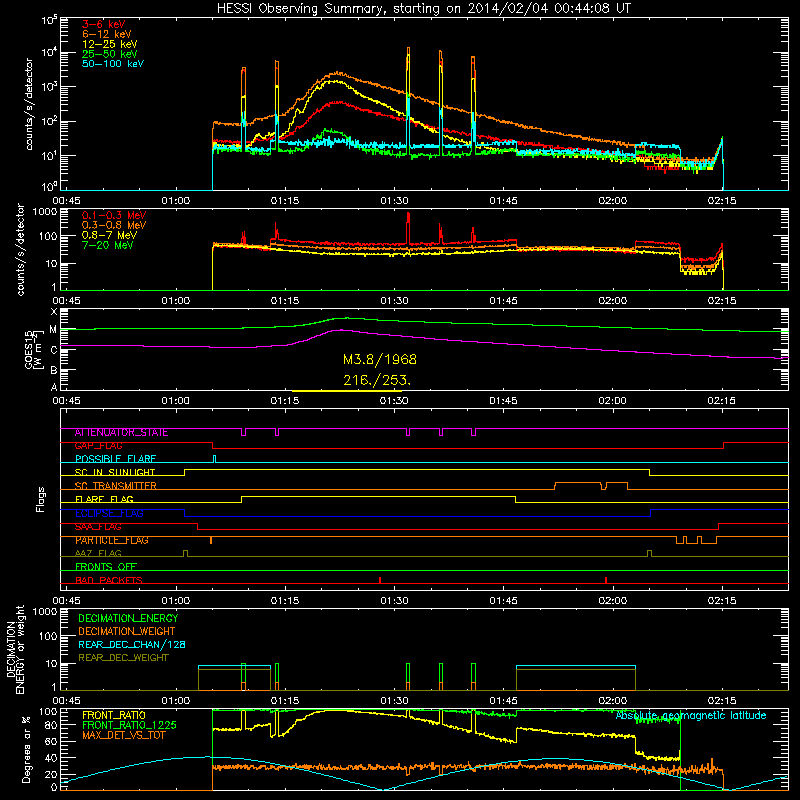800x800 pixels.
Task: Select the GAP_FLAG label
Action: [x=98, y=446]
